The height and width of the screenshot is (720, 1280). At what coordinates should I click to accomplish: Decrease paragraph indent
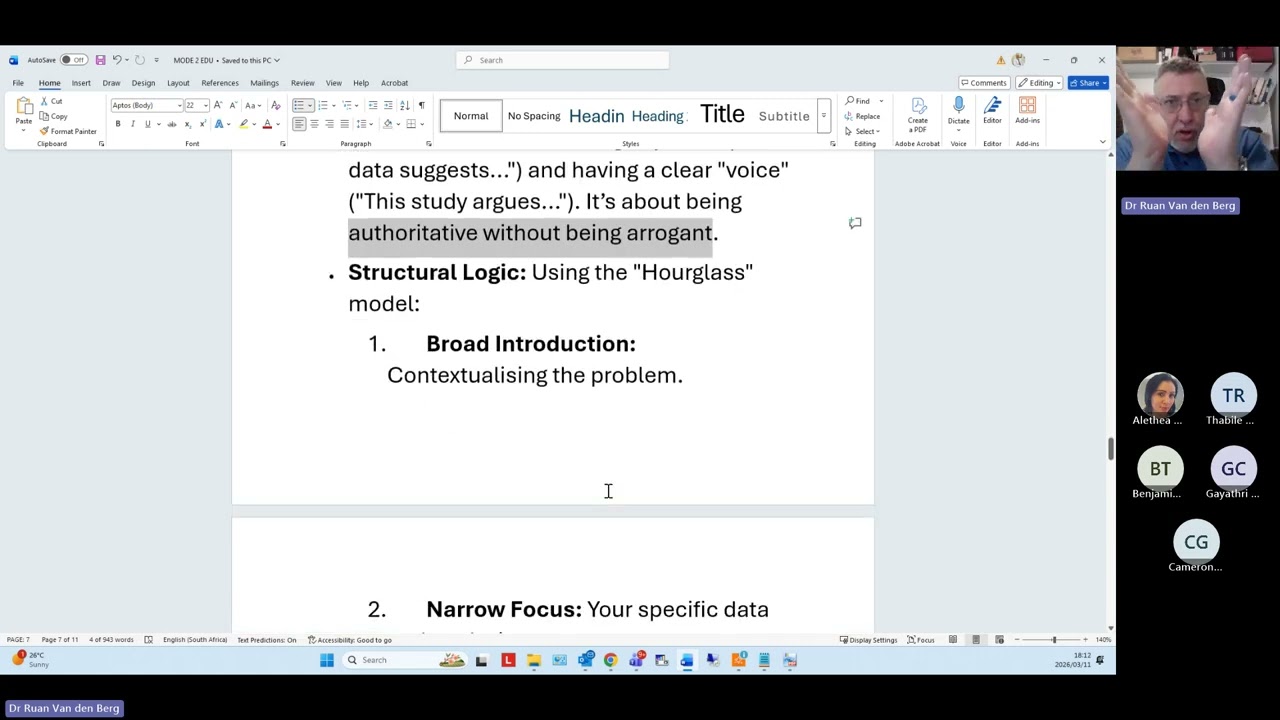pos(373,105)
